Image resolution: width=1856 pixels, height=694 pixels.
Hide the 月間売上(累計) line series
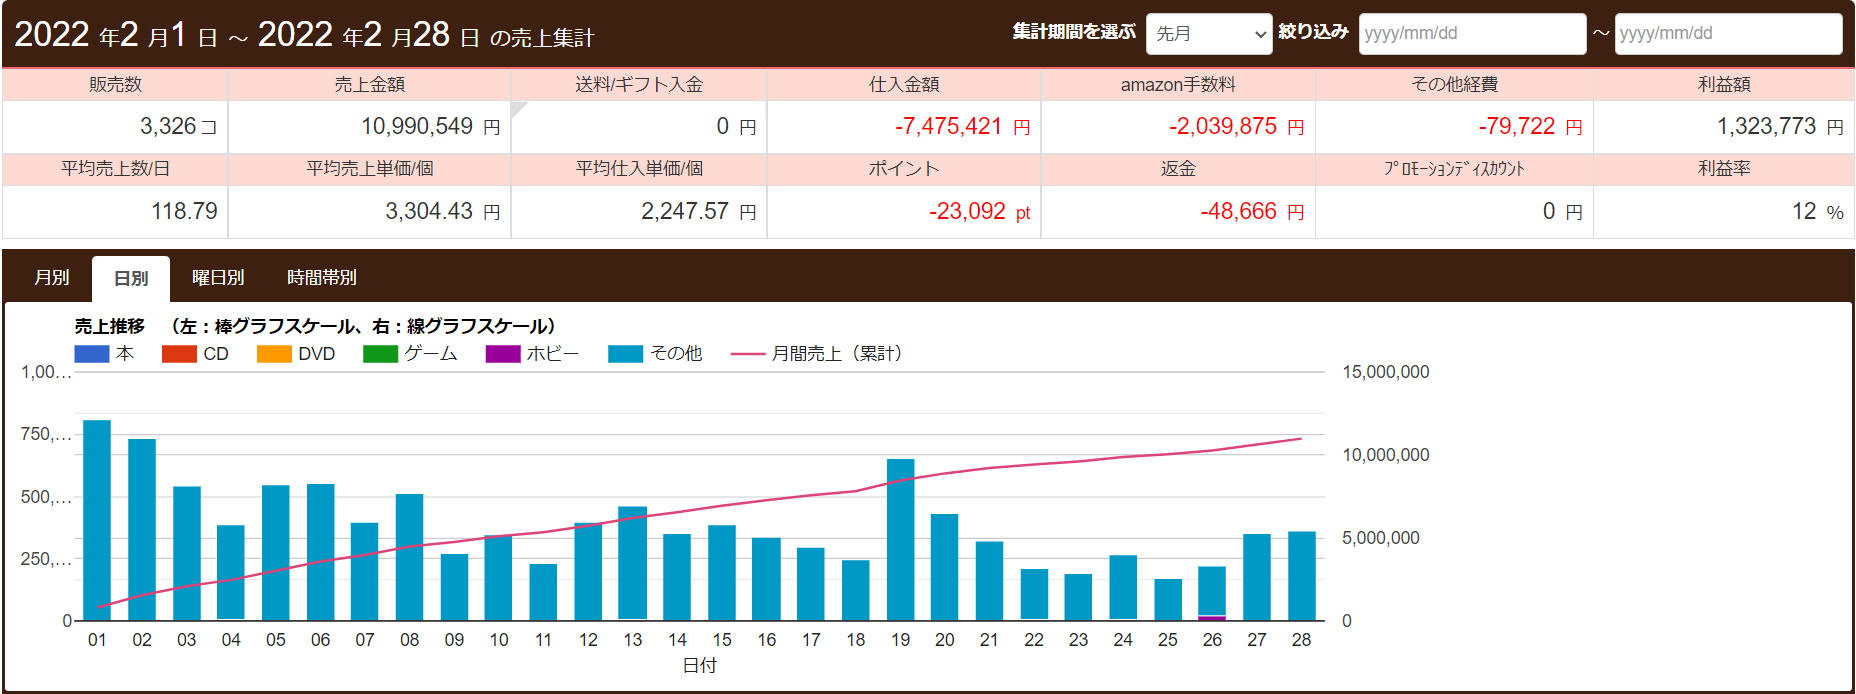pos(748,354)
